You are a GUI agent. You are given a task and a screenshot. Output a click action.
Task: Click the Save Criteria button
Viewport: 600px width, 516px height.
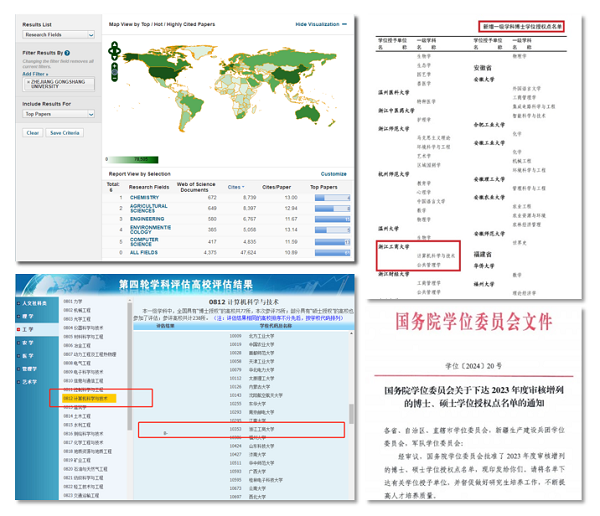(x=67, y=133)
